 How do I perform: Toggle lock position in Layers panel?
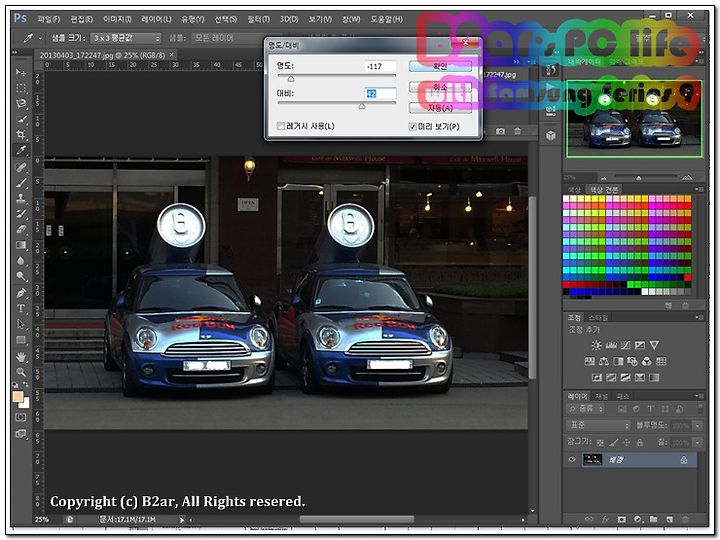pyautogui.click(x=626, y=443)
